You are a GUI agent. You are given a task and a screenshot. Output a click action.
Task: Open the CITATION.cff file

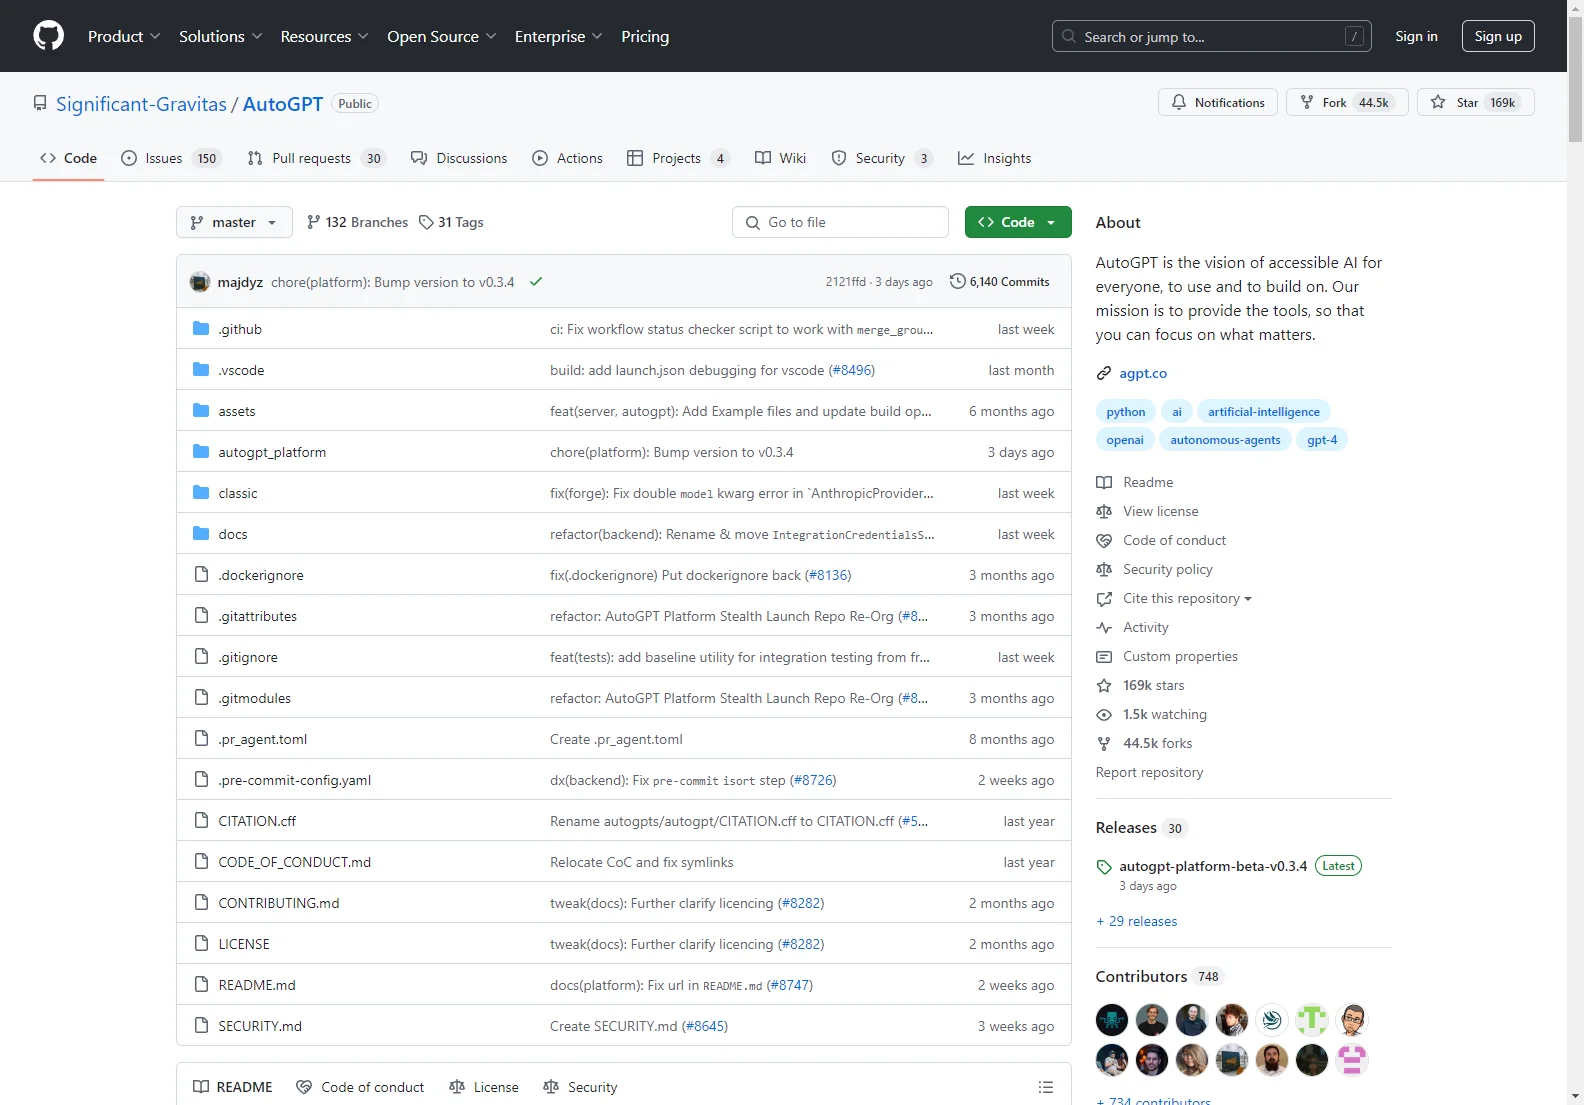[257, 821]
